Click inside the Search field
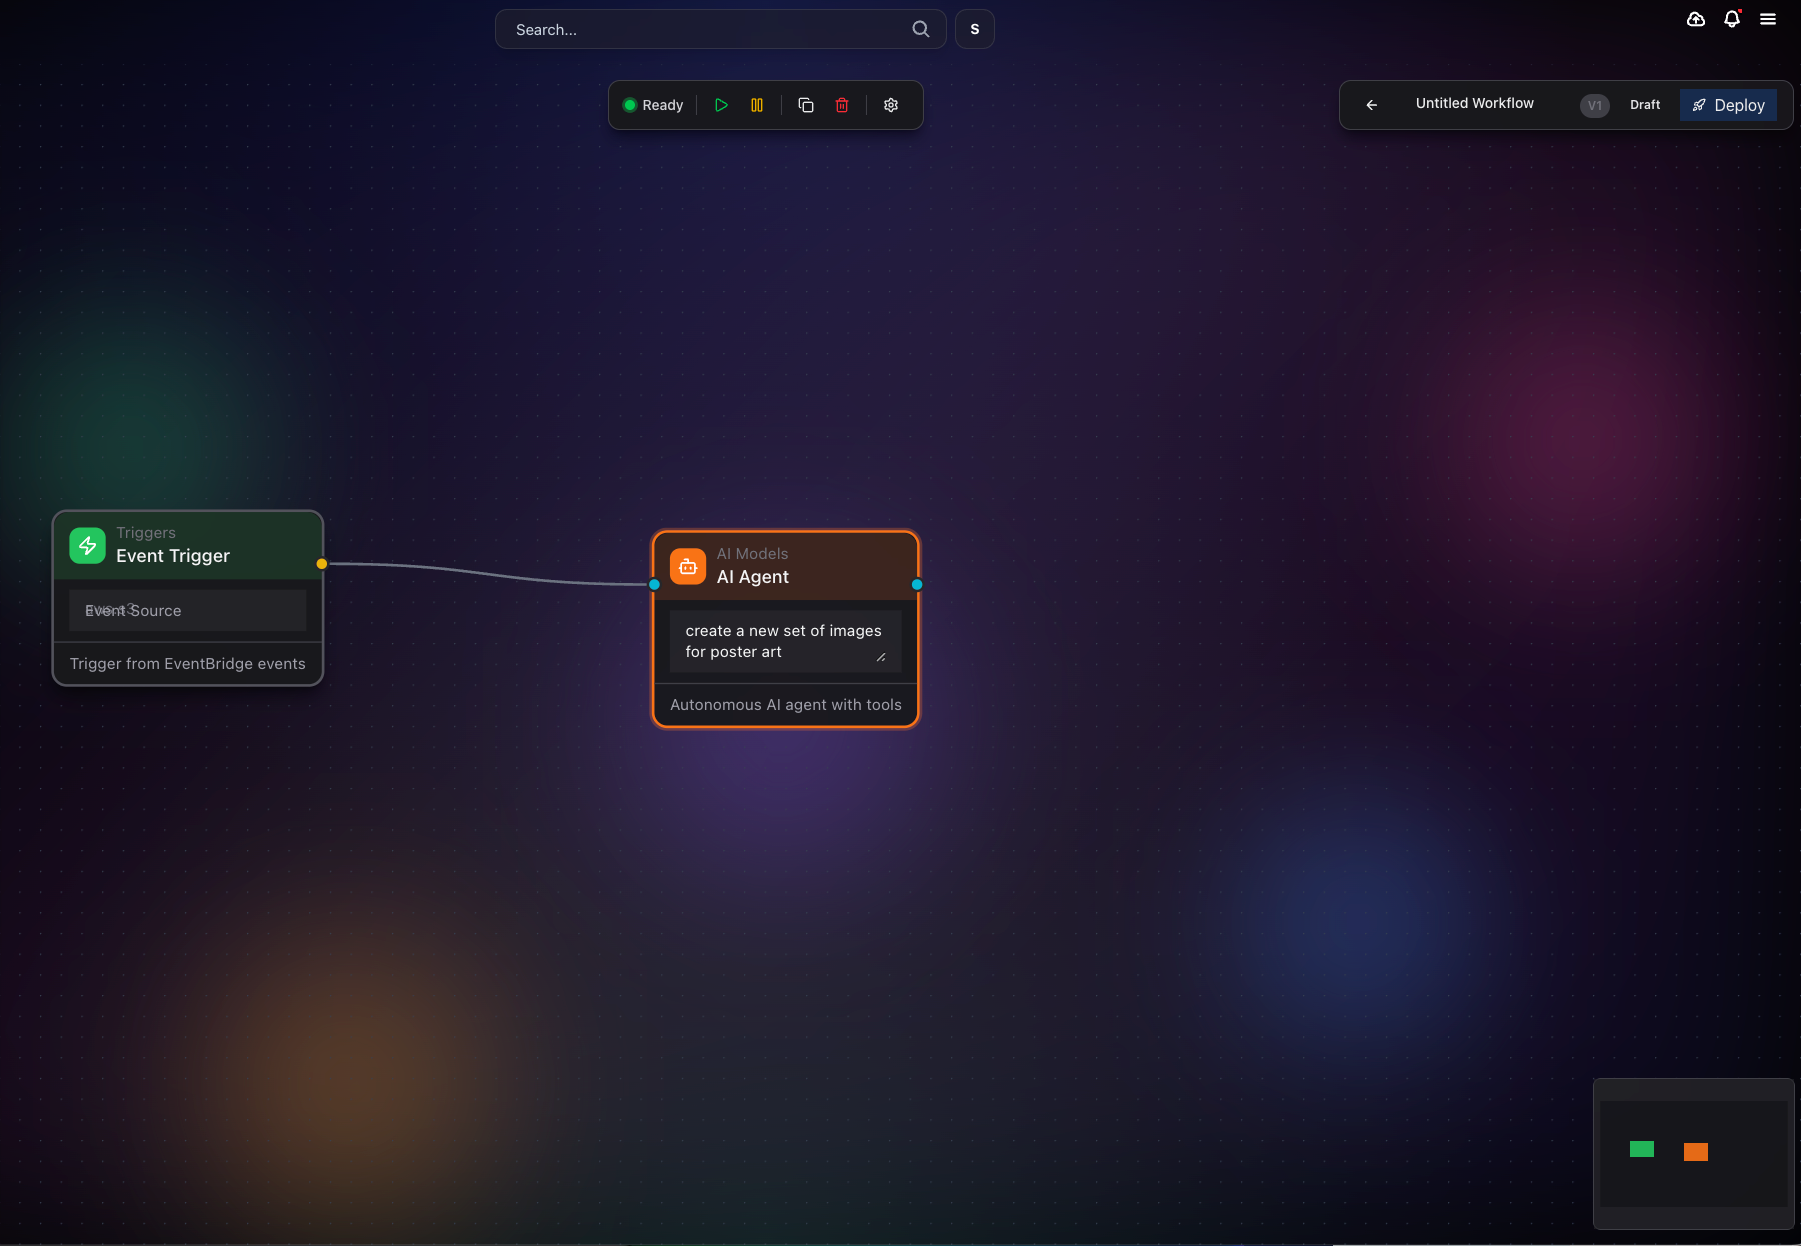Image resolution: width=1801 pixels, height=1246 pixels. [700, 29]
